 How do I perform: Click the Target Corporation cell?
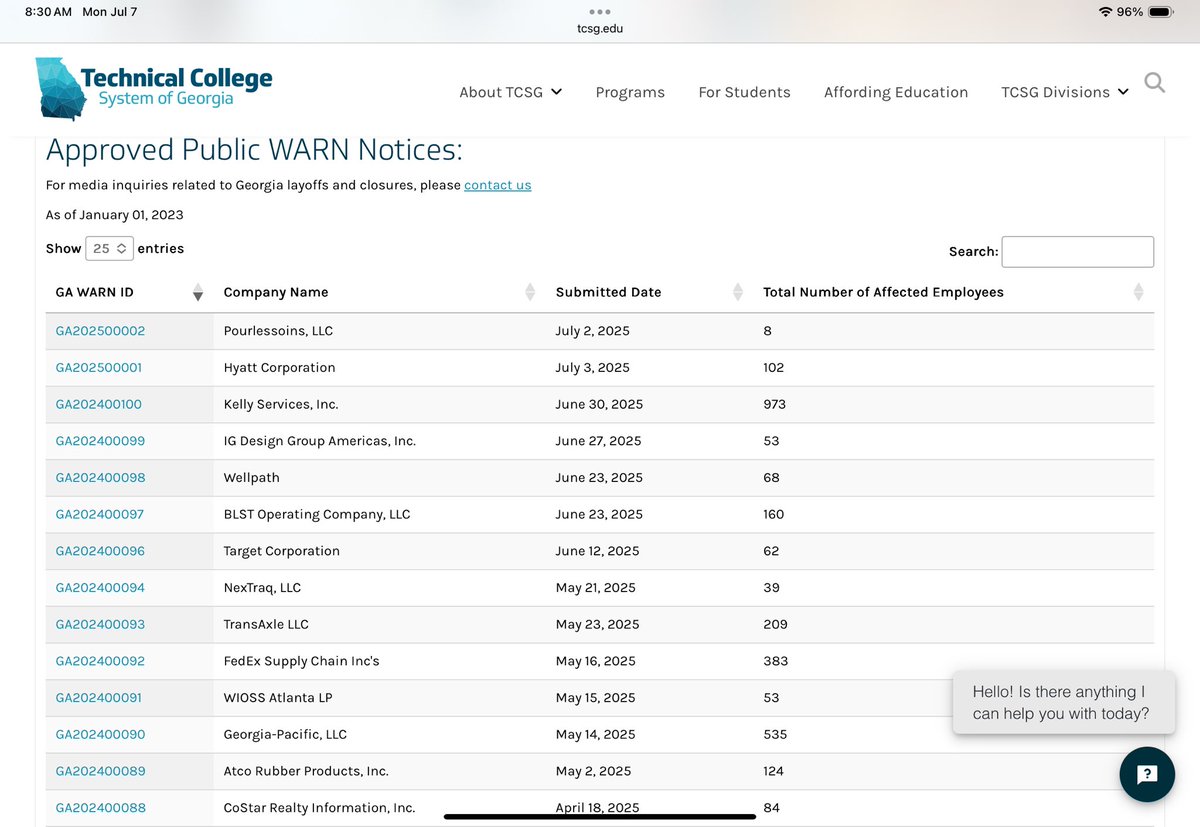282,551
